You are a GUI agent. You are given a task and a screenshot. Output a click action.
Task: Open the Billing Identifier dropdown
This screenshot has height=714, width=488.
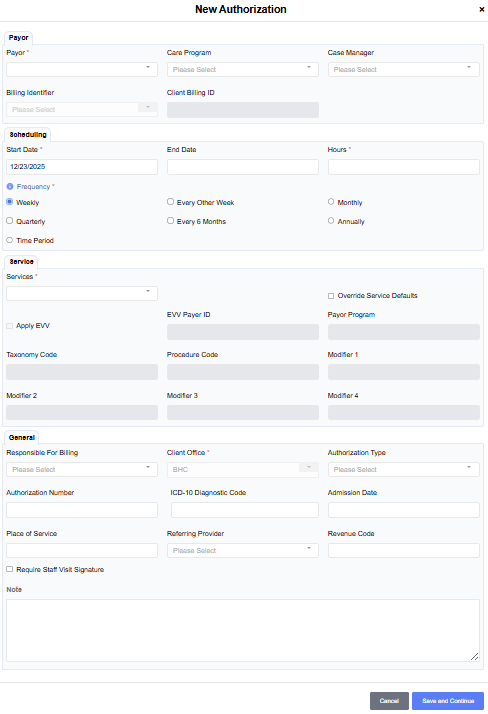pos(82,109)
